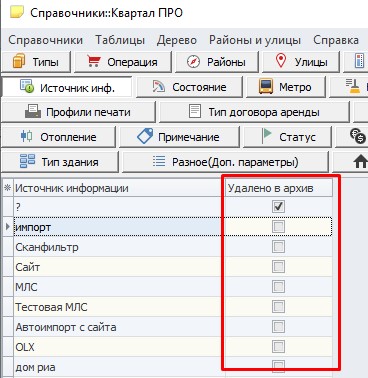
Task: Check archive box for дом риа row
Action: pos(278,366)
